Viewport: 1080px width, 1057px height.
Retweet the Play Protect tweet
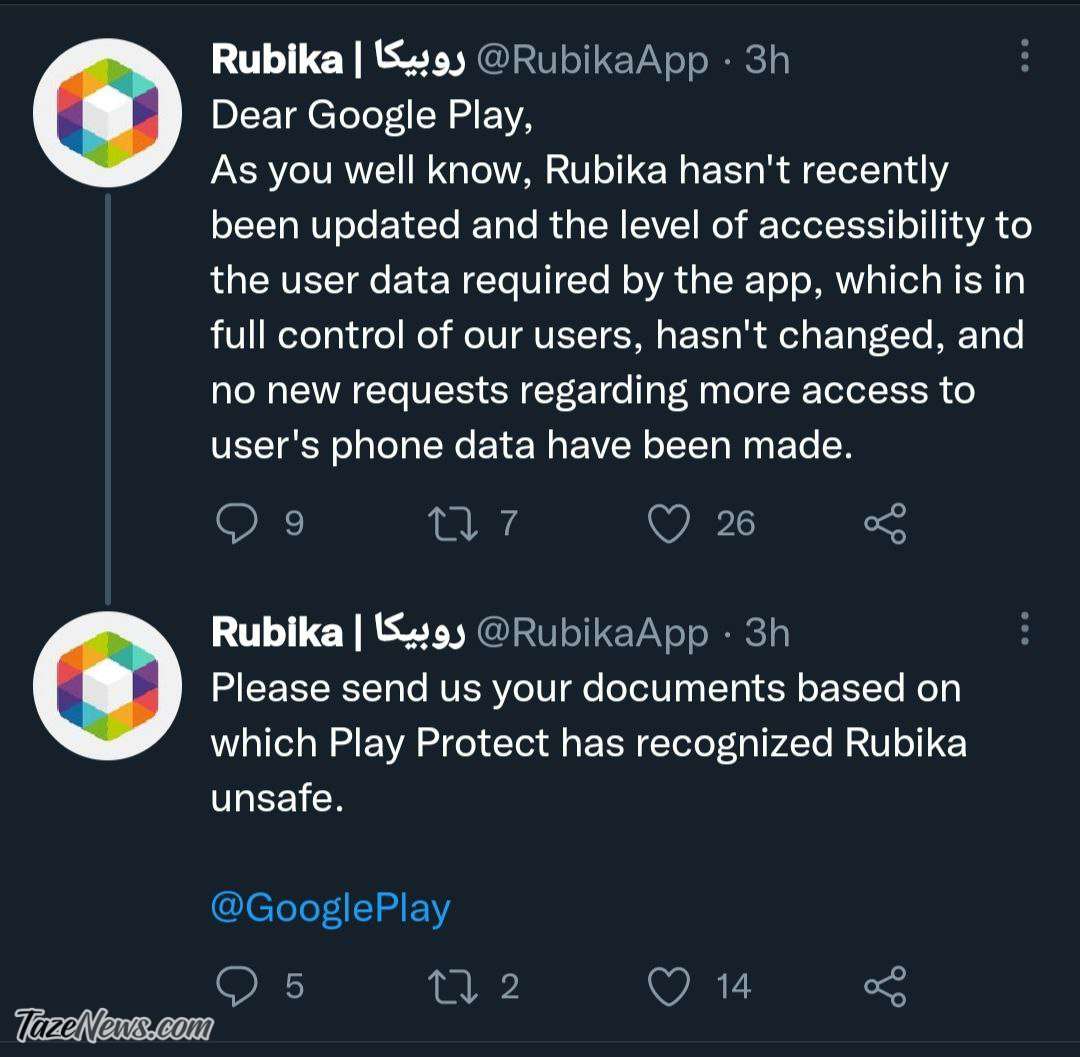pos(453,986)
